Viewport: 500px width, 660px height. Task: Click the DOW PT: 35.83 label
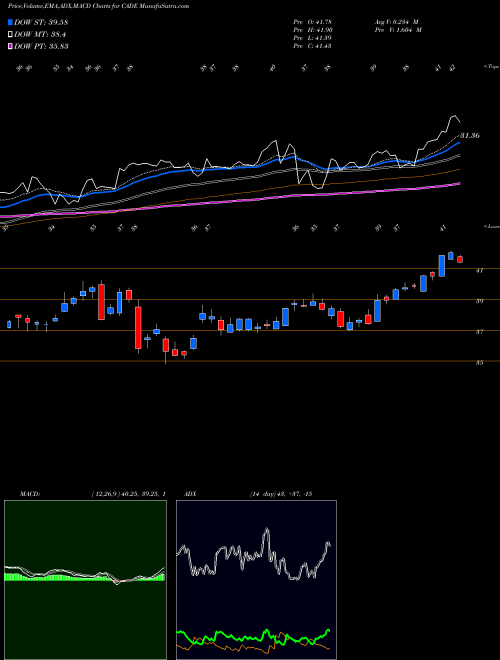[x=41, y=46]
